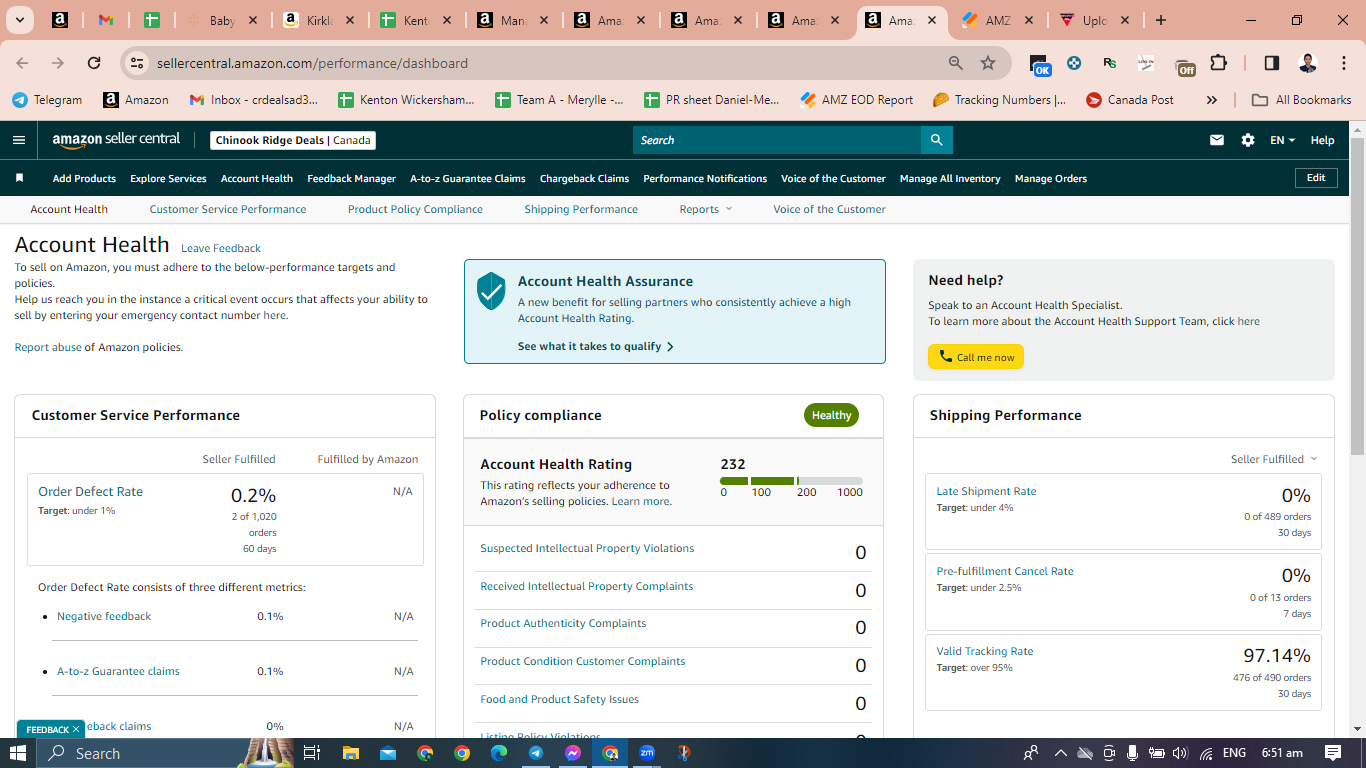Open the Seller Central hamburger menu
1366x768 pixels.
[x=19, y=140]
